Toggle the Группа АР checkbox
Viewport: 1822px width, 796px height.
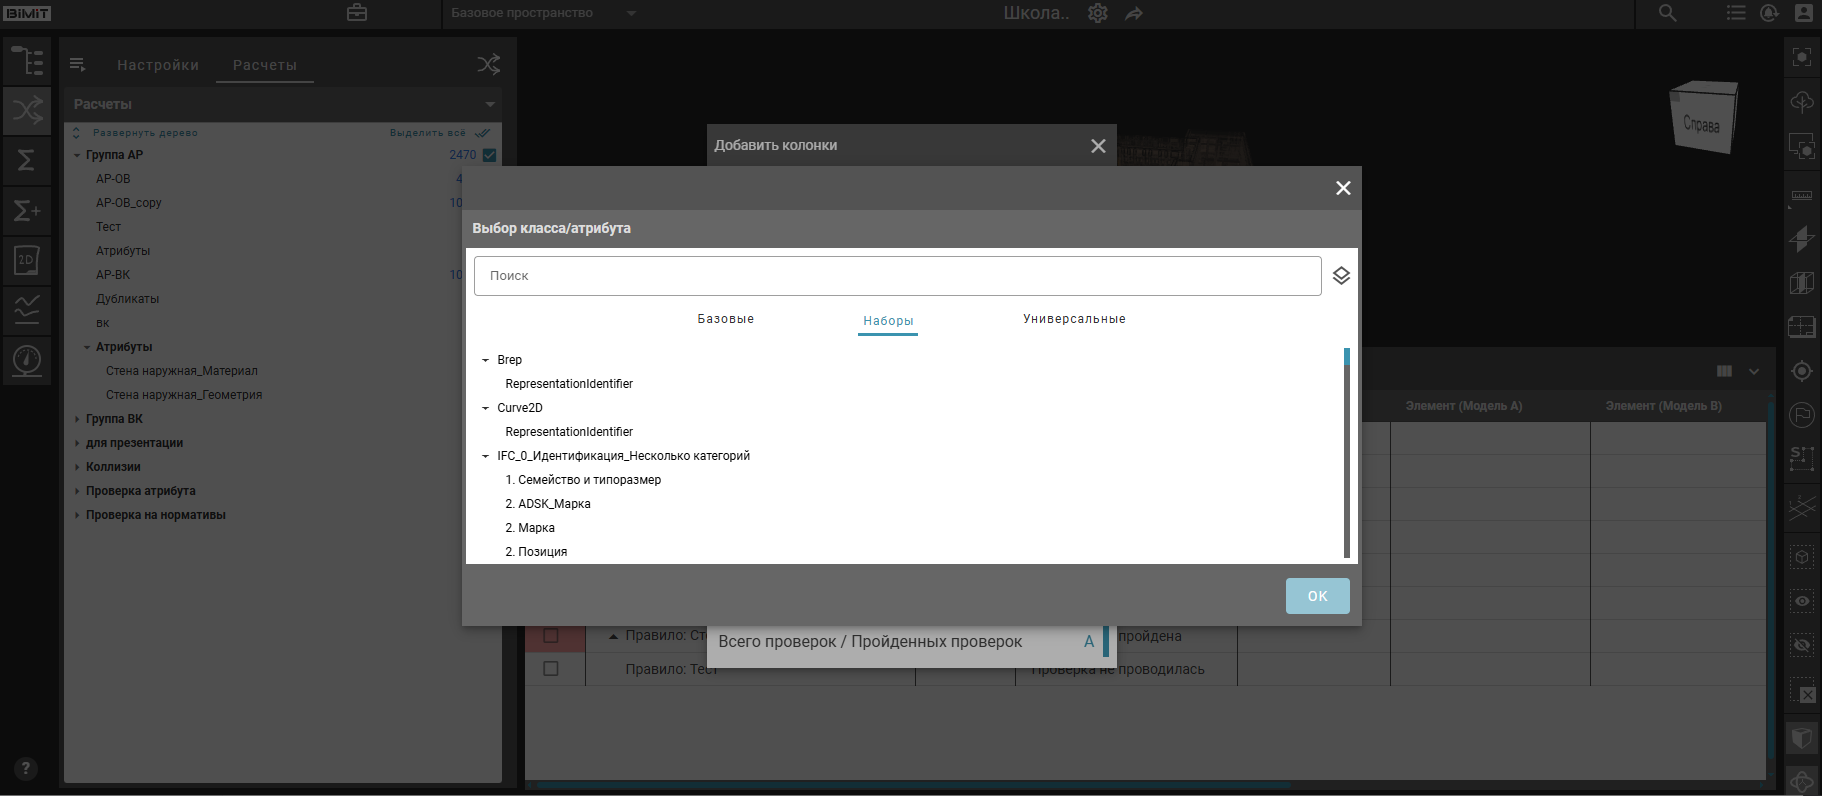click(490, 155)
